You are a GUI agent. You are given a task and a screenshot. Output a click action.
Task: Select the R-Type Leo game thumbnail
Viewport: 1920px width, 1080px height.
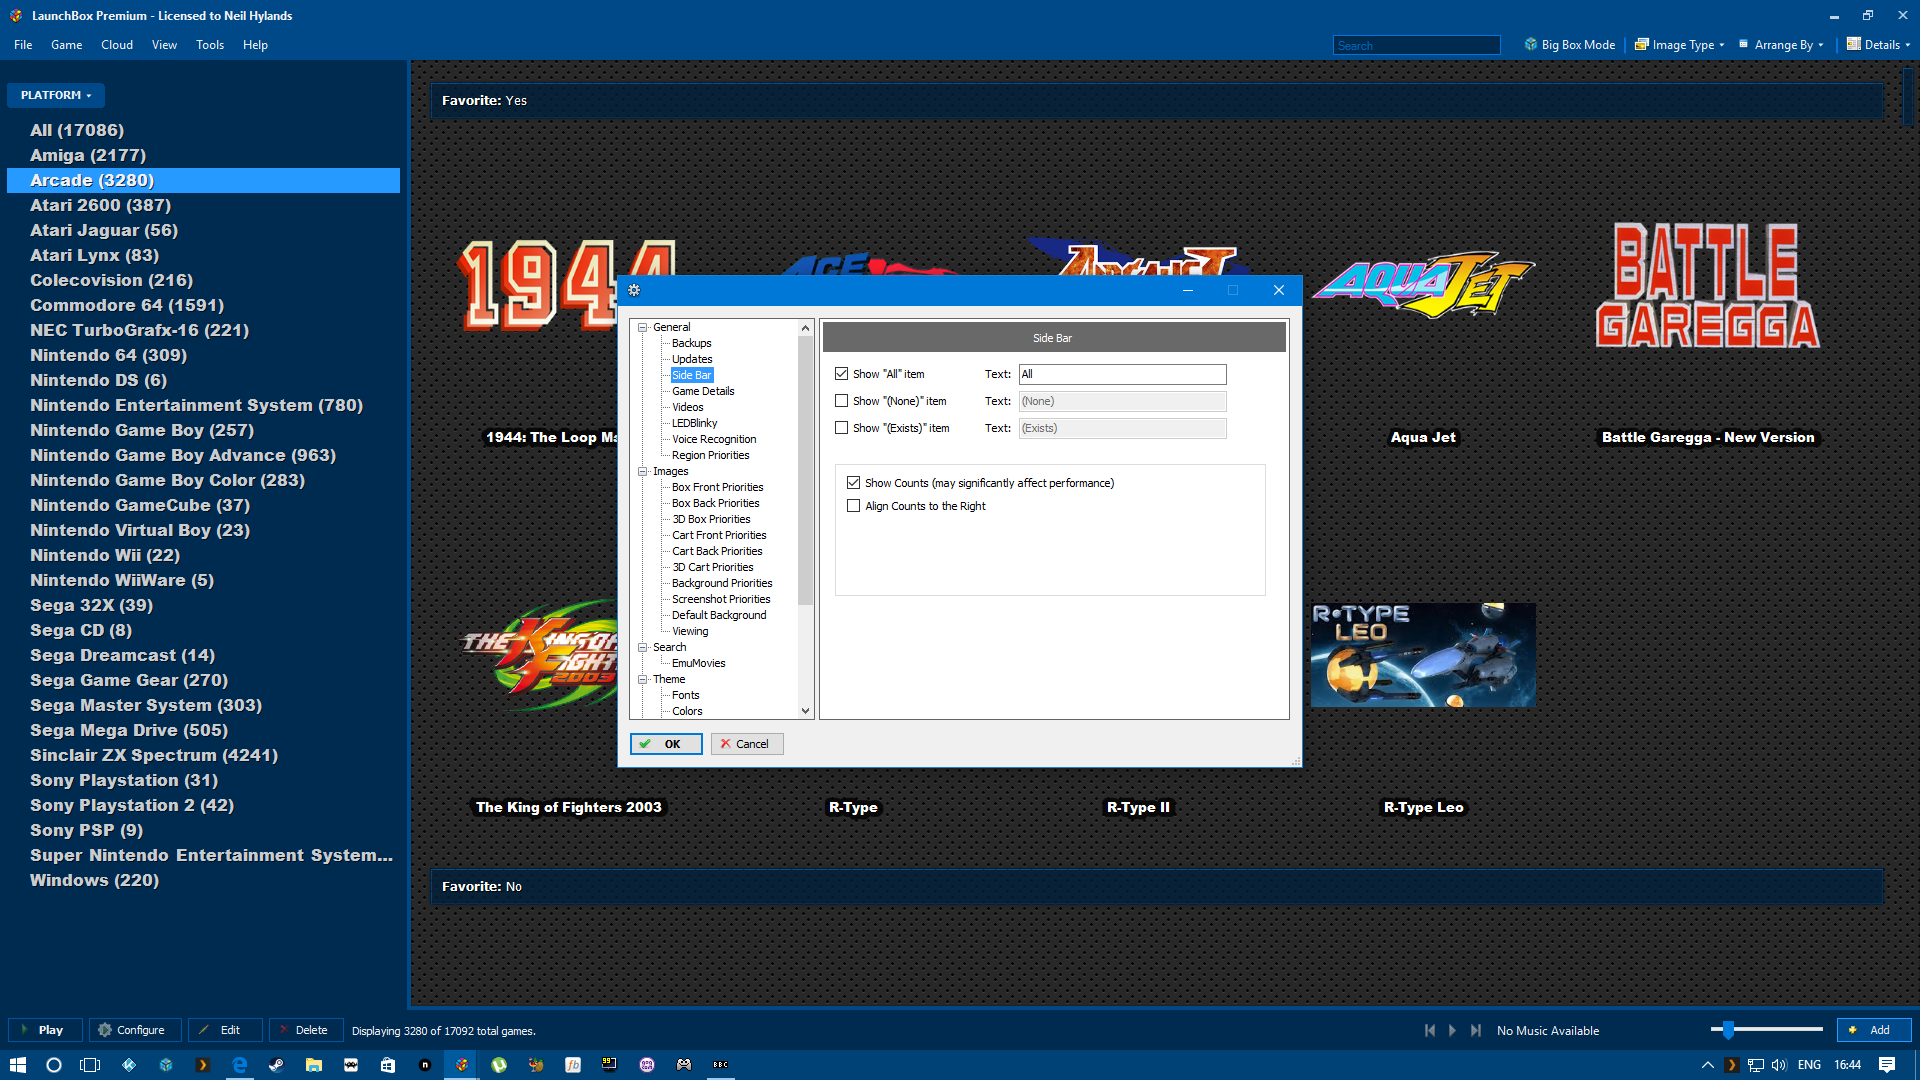[x=1423, y=655]
